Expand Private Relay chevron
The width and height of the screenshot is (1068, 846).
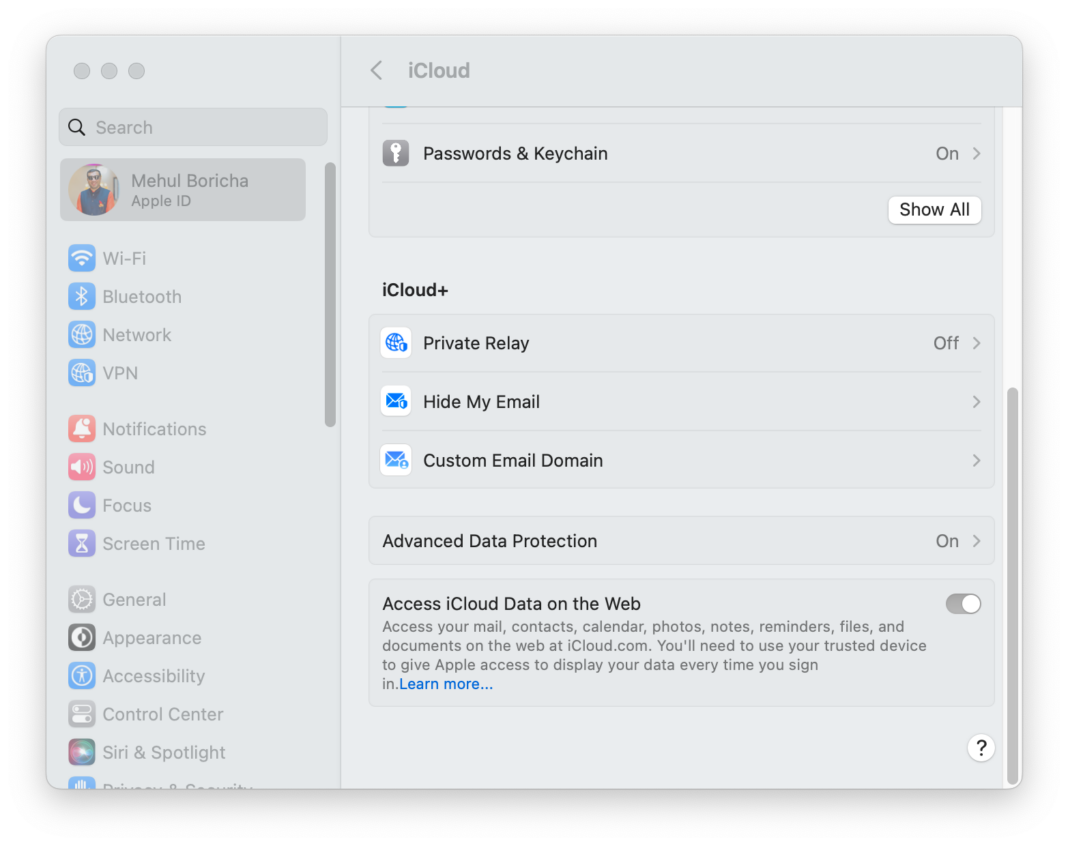tap(977, 343)
